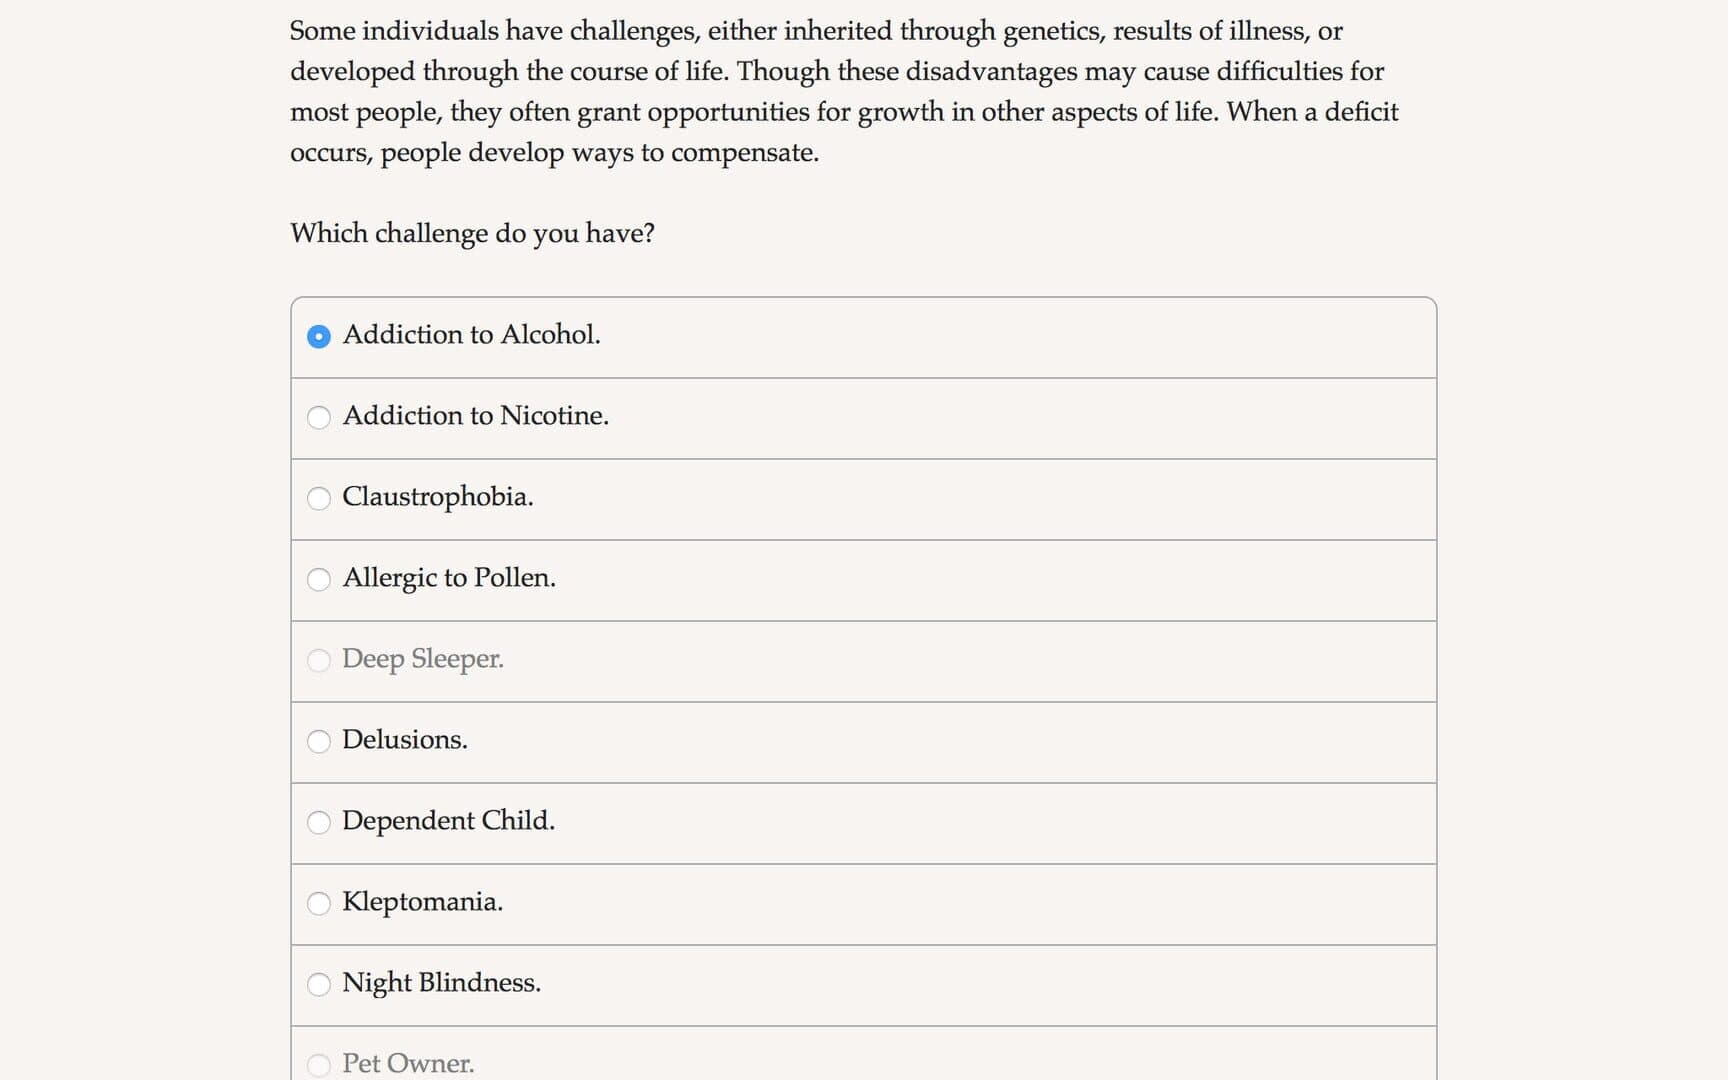Screen dimensions: 1728x1080
Task: Pick the Claustrophobia radio button
Action: click(x=319, y=498)
